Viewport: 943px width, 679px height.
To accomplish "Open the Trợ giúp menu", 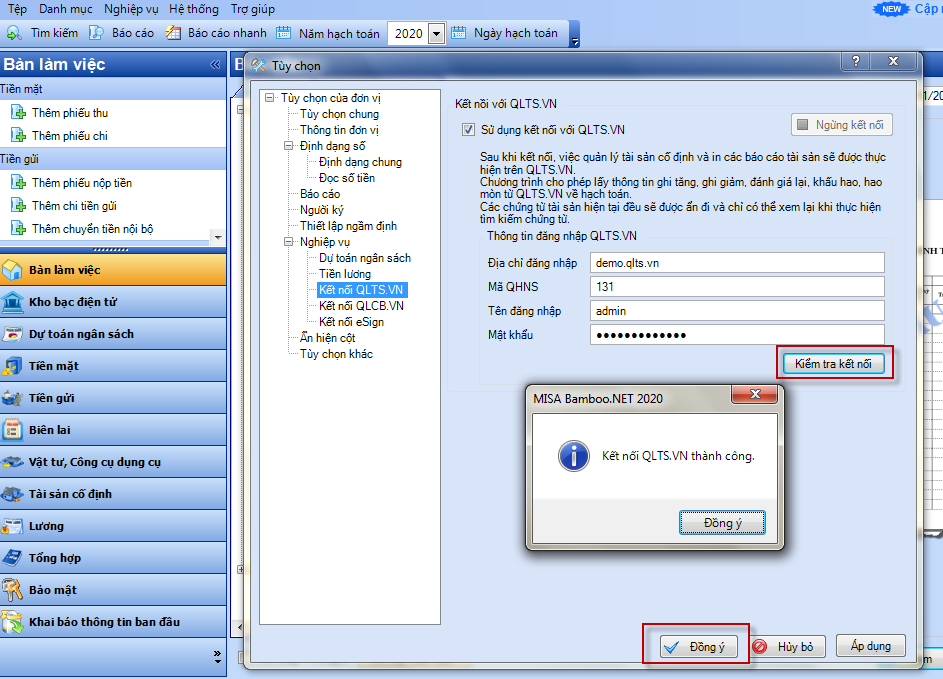I will (253, 9).
